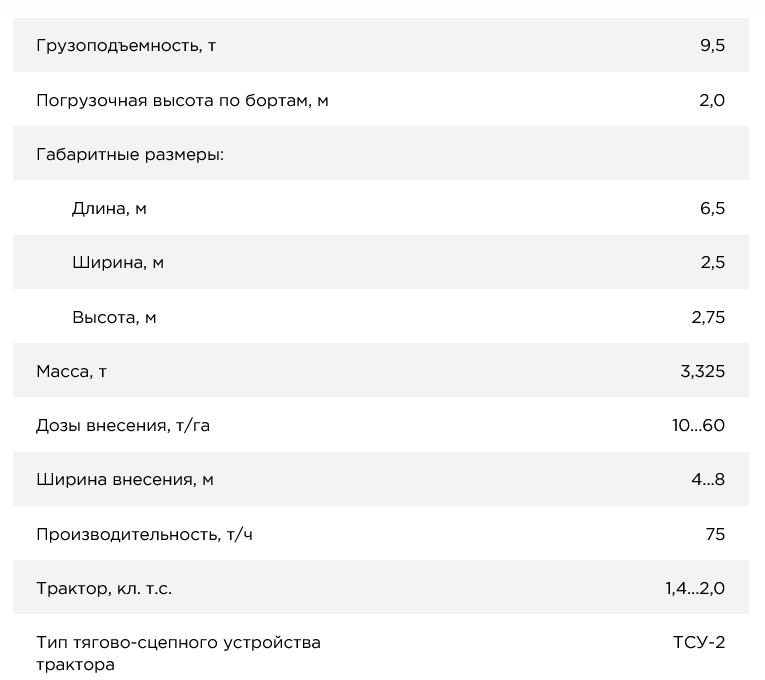Select the 10...60 application dose value
This screenshot has width=765, height=680.
698,425
